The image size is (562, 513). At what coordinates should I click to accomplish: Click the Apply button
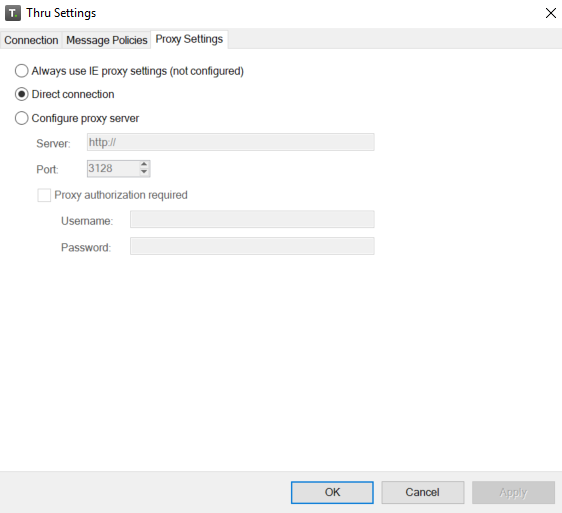click(x=513, y=492)
